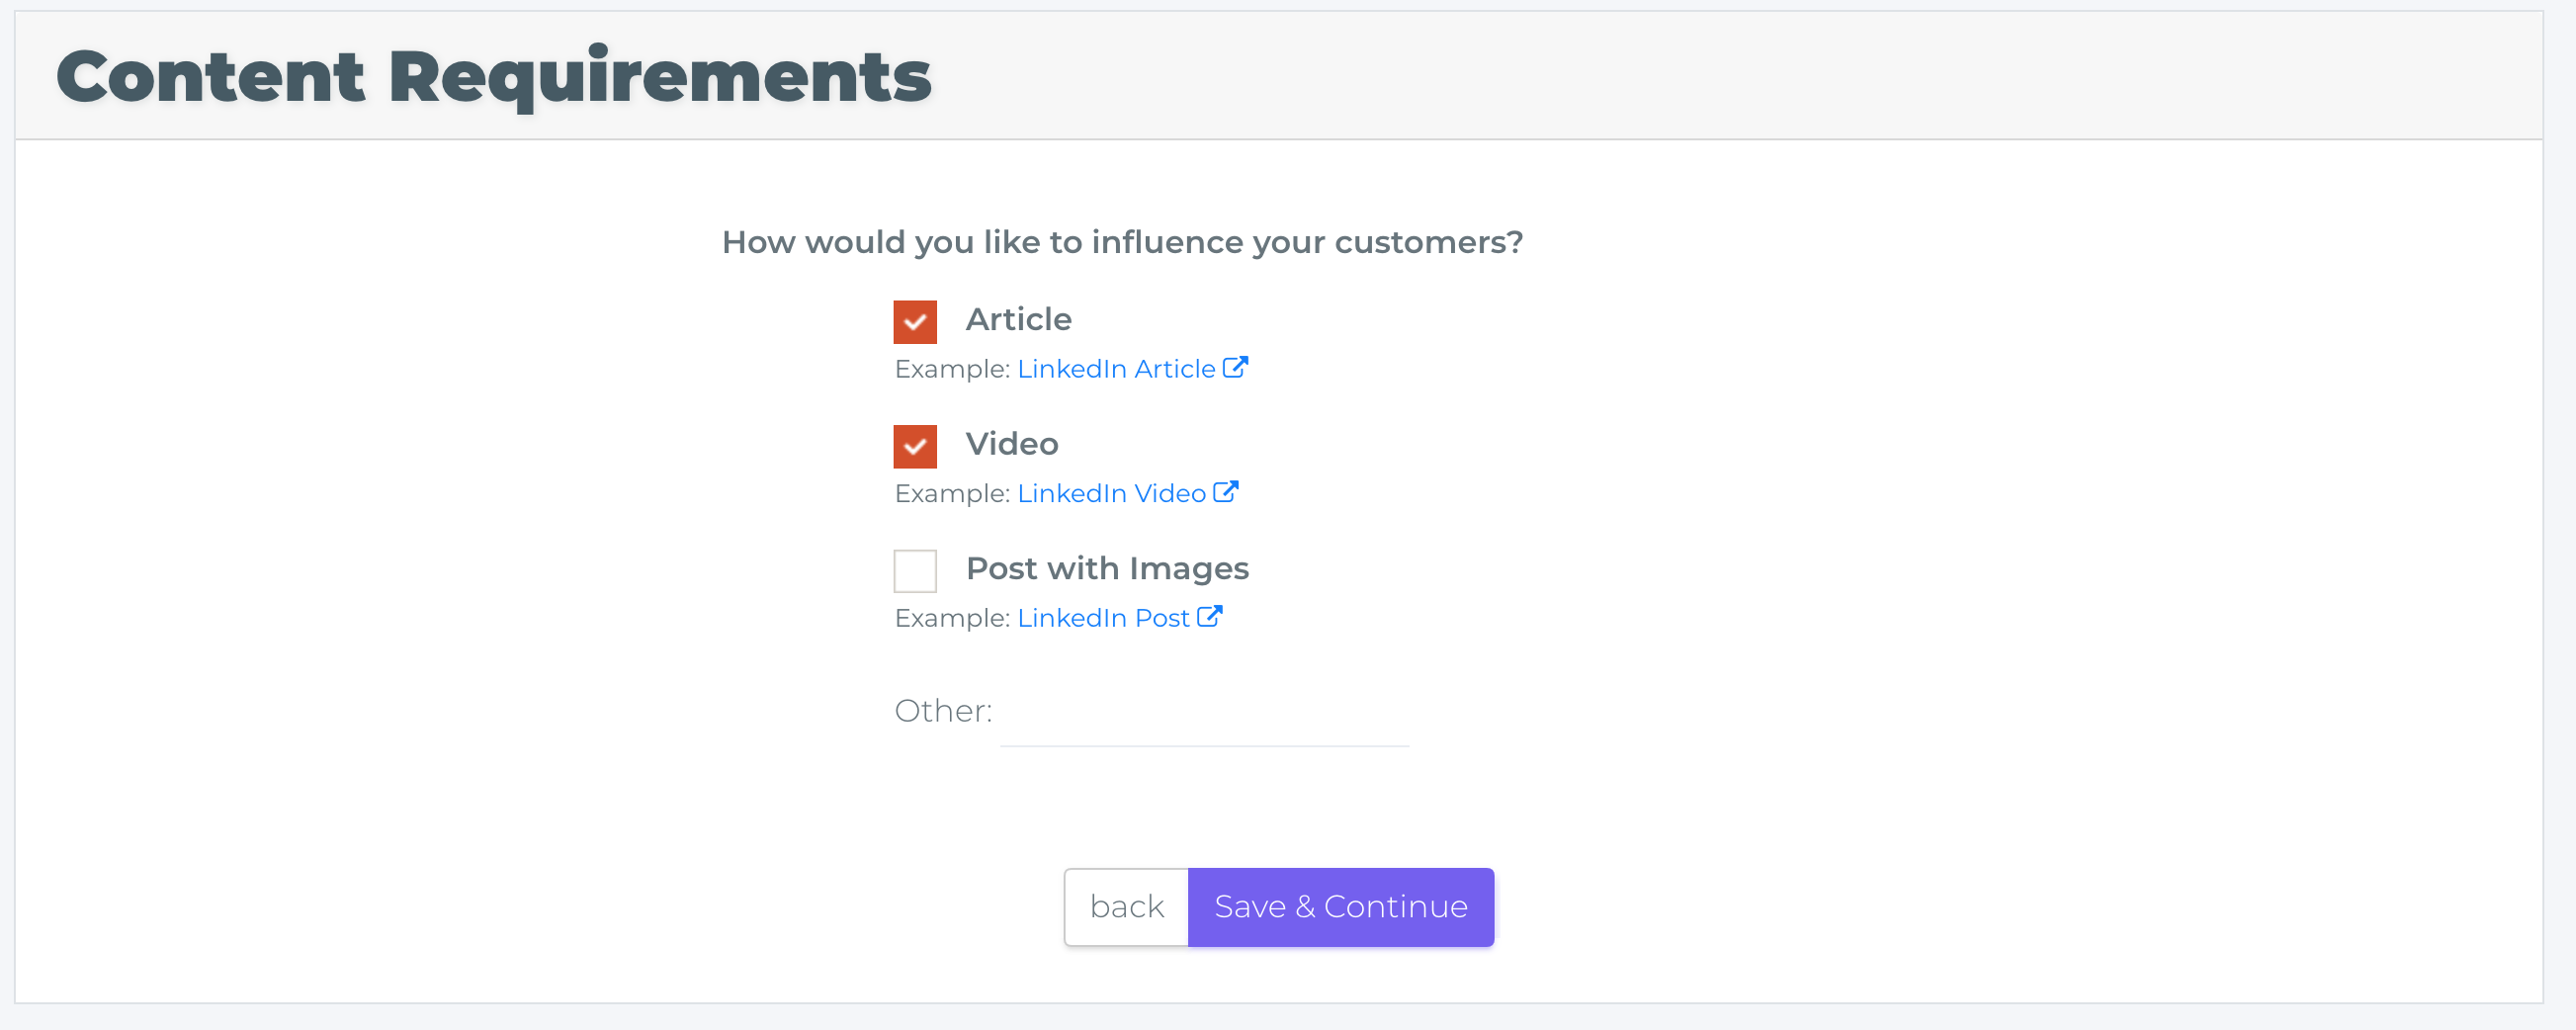Open the LinkedIn Video example link
This screenshot has width=2576, height=1030.
(1111, 493)
